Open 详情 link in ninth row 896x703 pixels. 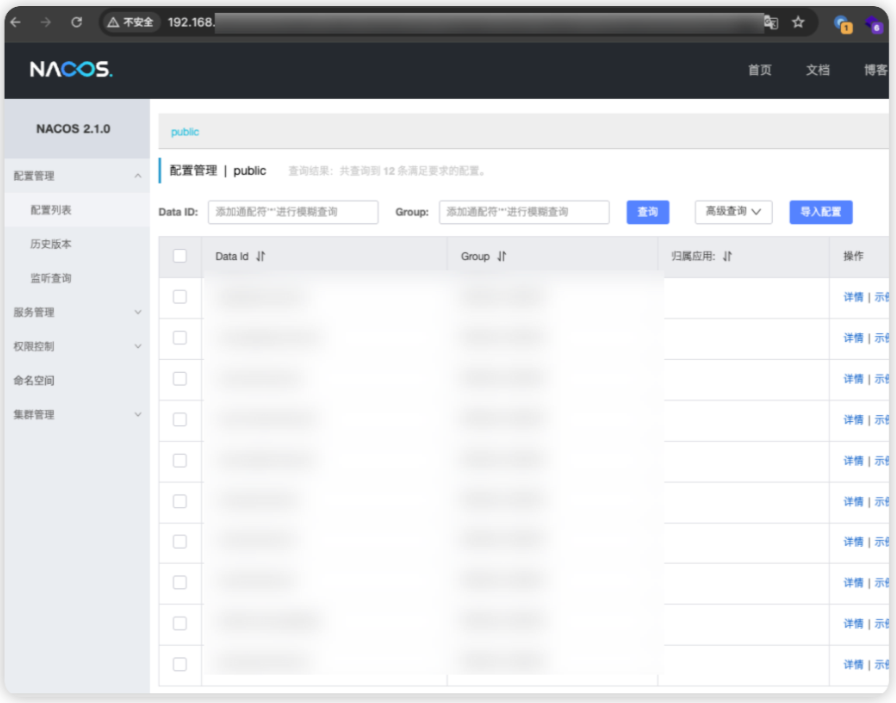[853, 624]
